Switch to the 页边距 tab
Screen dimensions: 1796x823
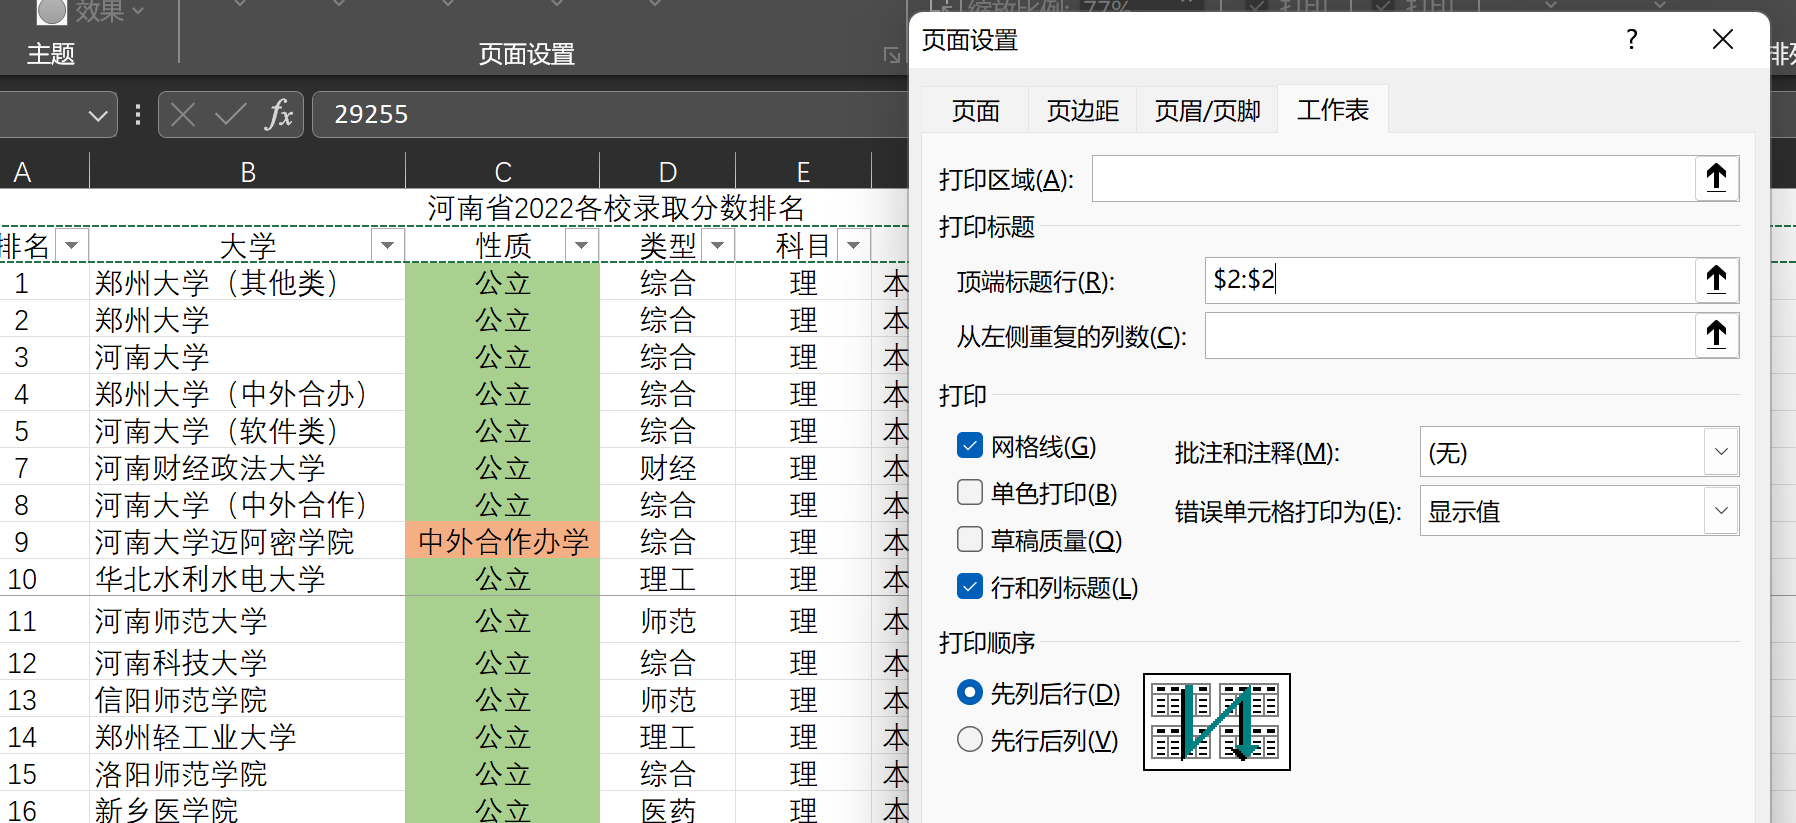tap(1083, 111)
